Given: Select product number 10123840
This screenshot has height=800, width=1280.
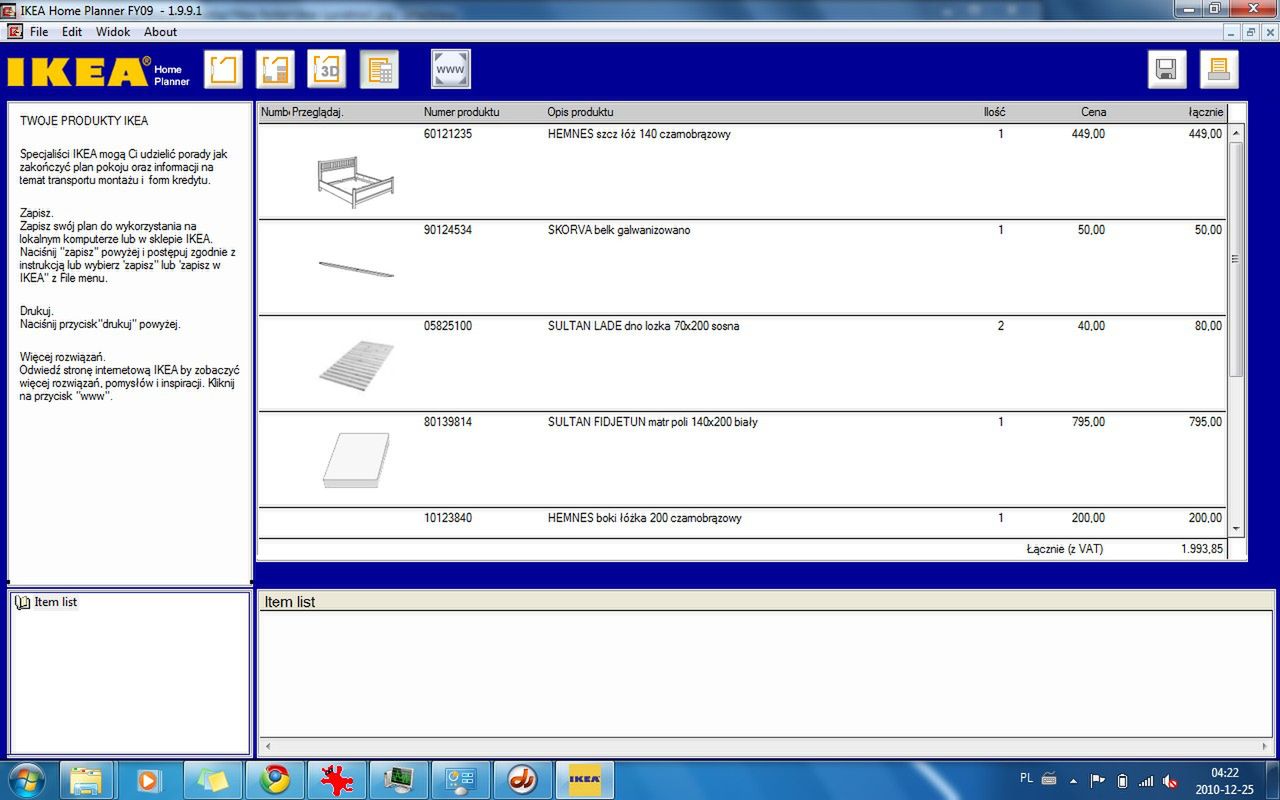Looking at the screenshot, I should 448,518.
